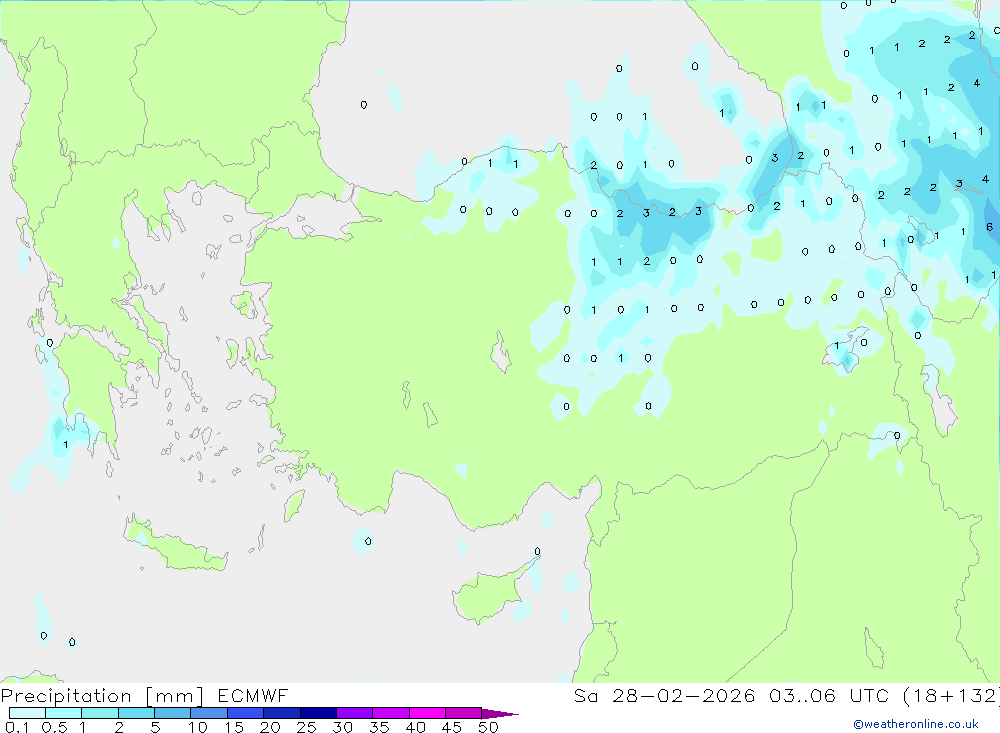Click the "0.1" legend tick label
The width and height of the screenshot is (1000, 733).
click(x=17, y=727)
